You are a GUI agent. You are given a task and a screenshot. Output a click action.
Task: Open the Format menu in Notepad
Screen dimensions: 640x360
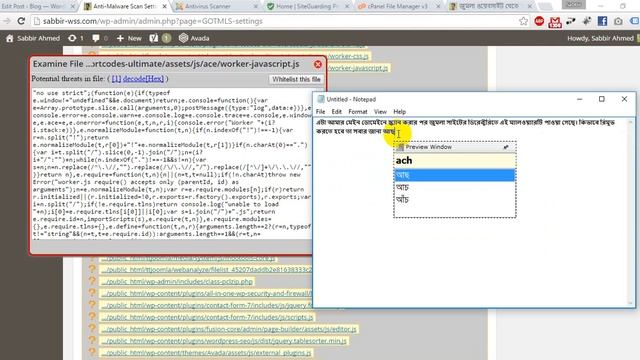358,111
